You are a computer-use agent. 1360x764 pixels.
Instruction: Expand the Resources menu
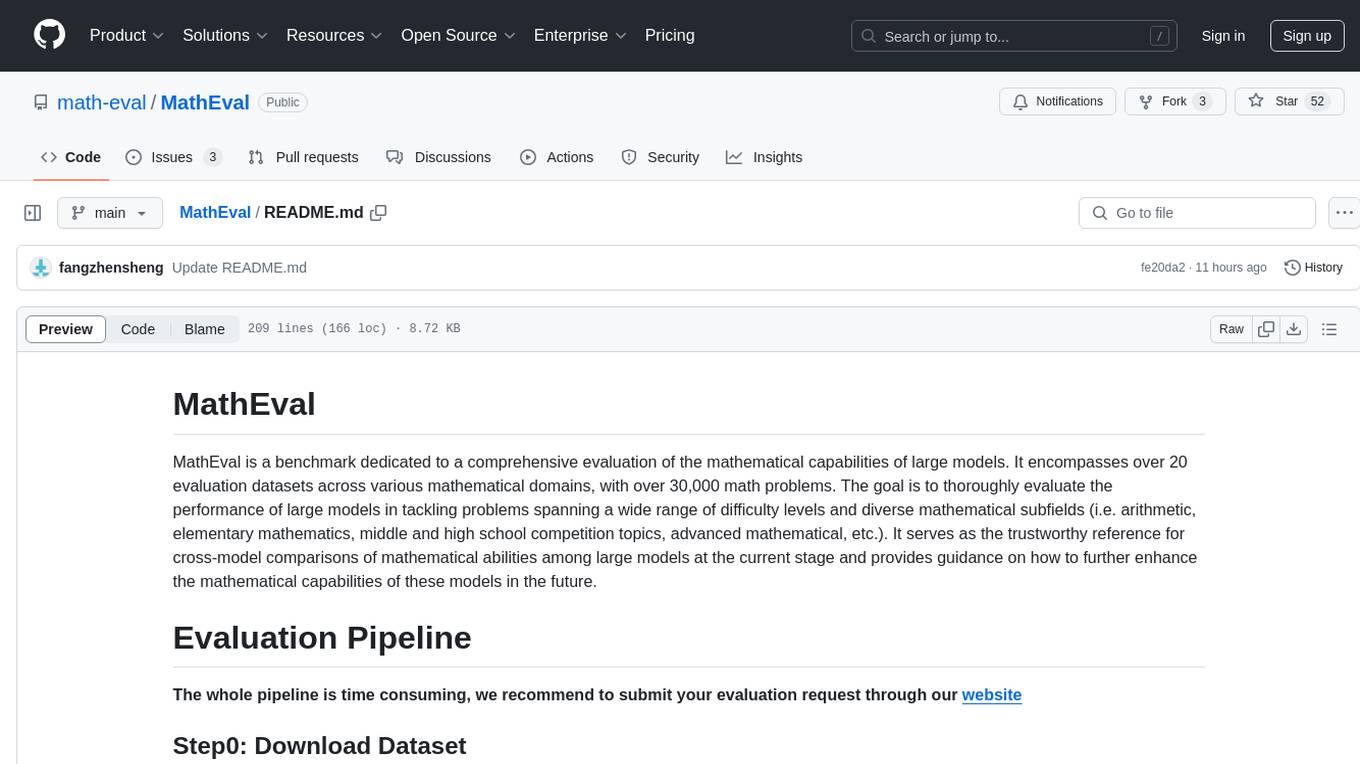point(334,35)
